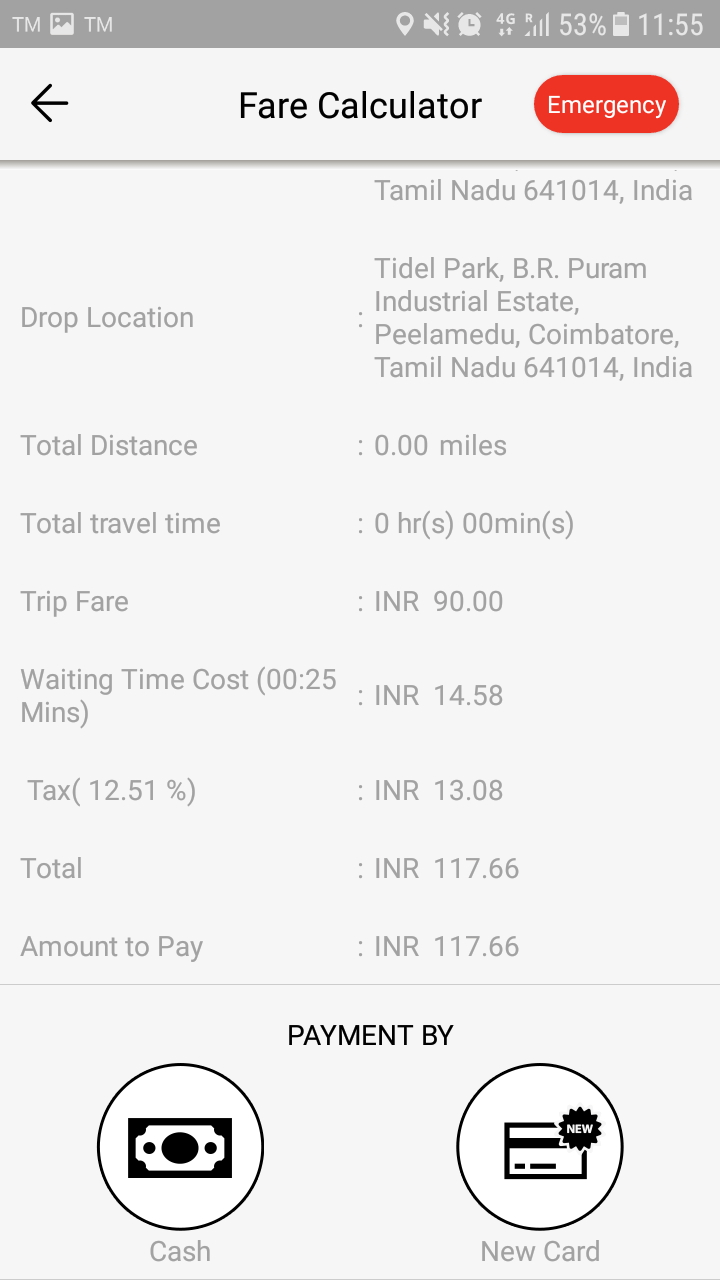Open the location icon in status bar
Viewport: 720px width, 1280px height.
(x=404, y=24)
